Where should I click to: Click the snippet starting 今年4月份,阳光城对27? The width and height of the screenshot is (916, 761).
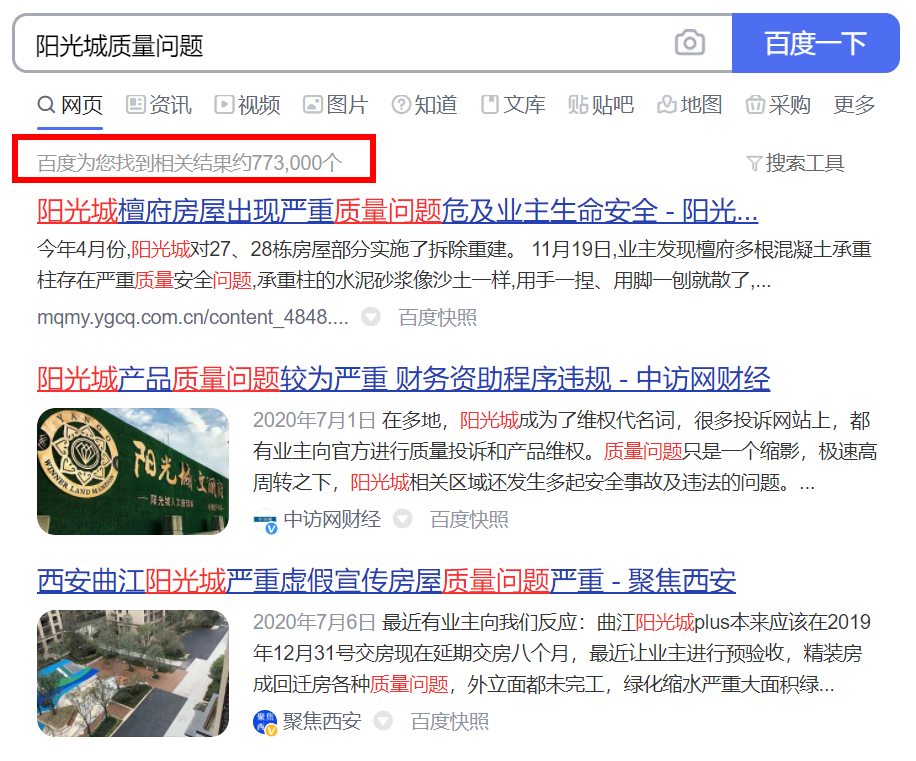click(454, 265)
